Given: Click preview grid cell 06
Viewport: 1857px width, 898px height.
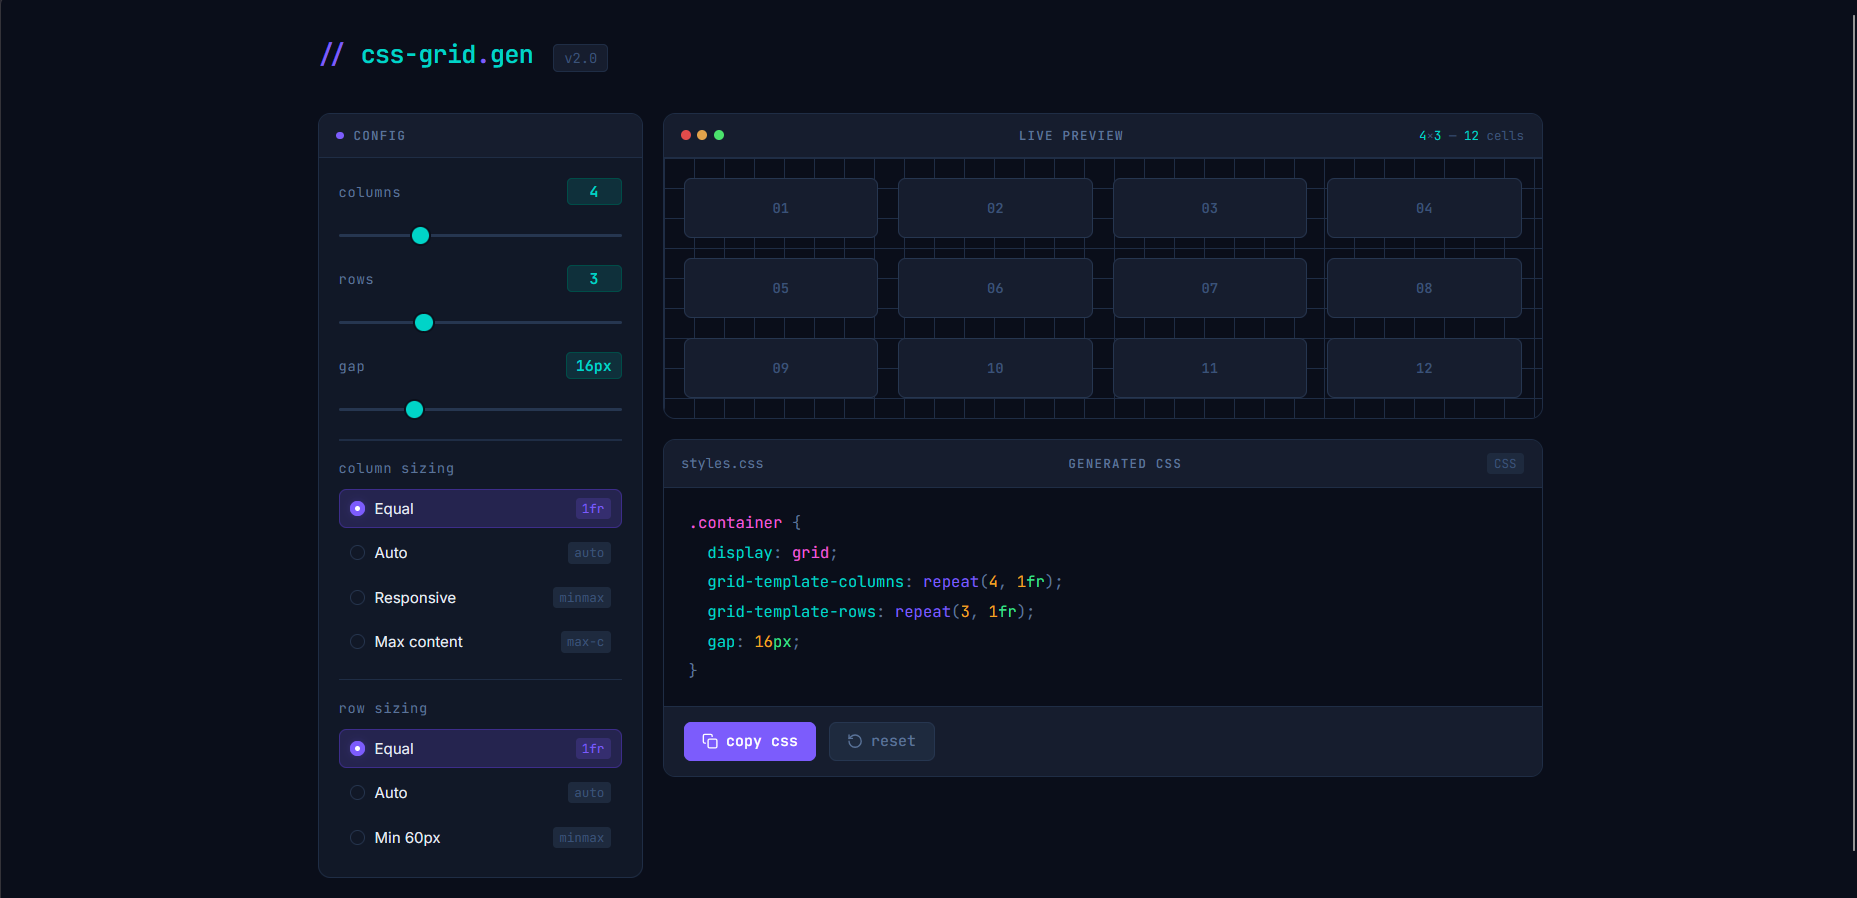Looking at the screenshot, I should 995,288.
